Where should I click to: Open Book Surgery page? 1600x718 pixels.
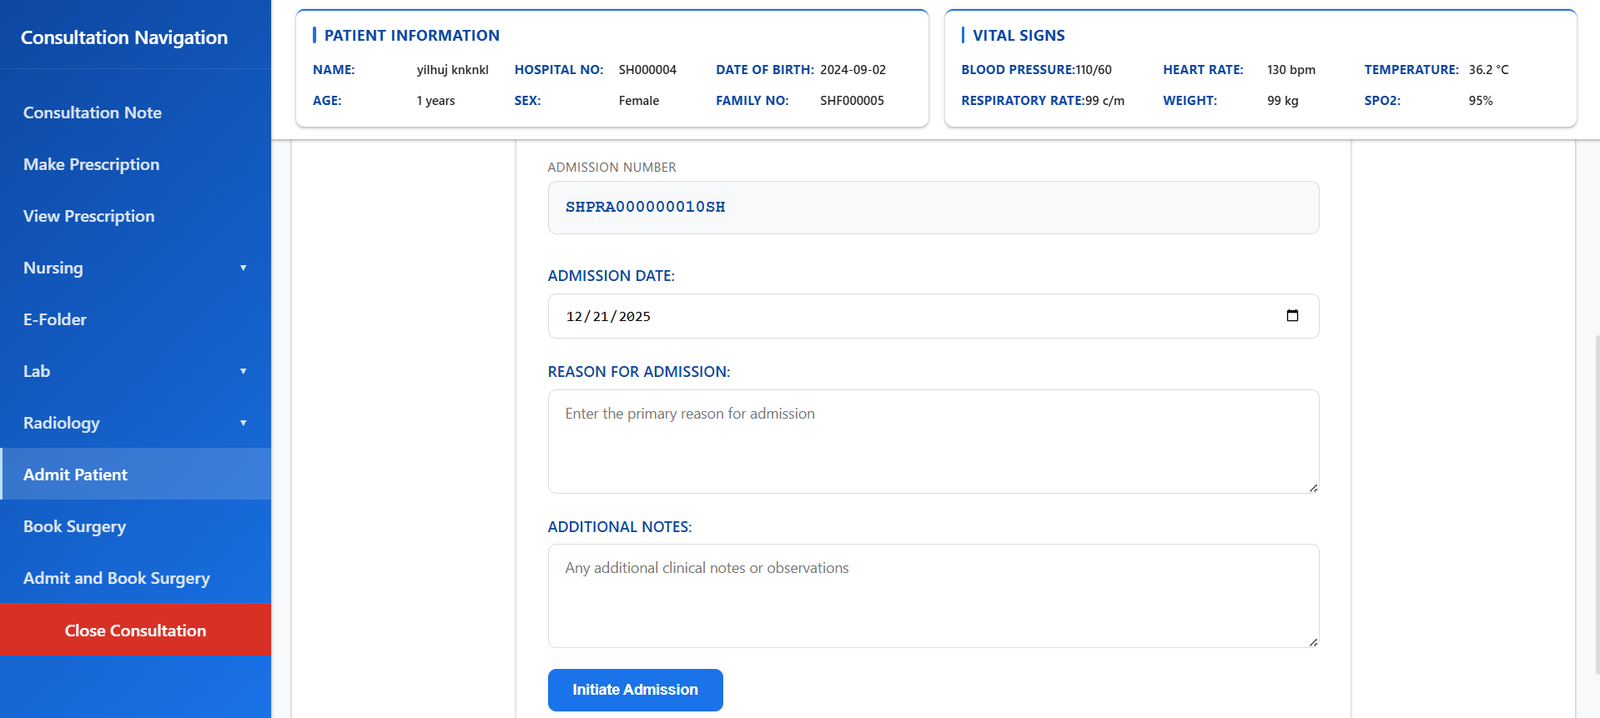coord(75,527)
